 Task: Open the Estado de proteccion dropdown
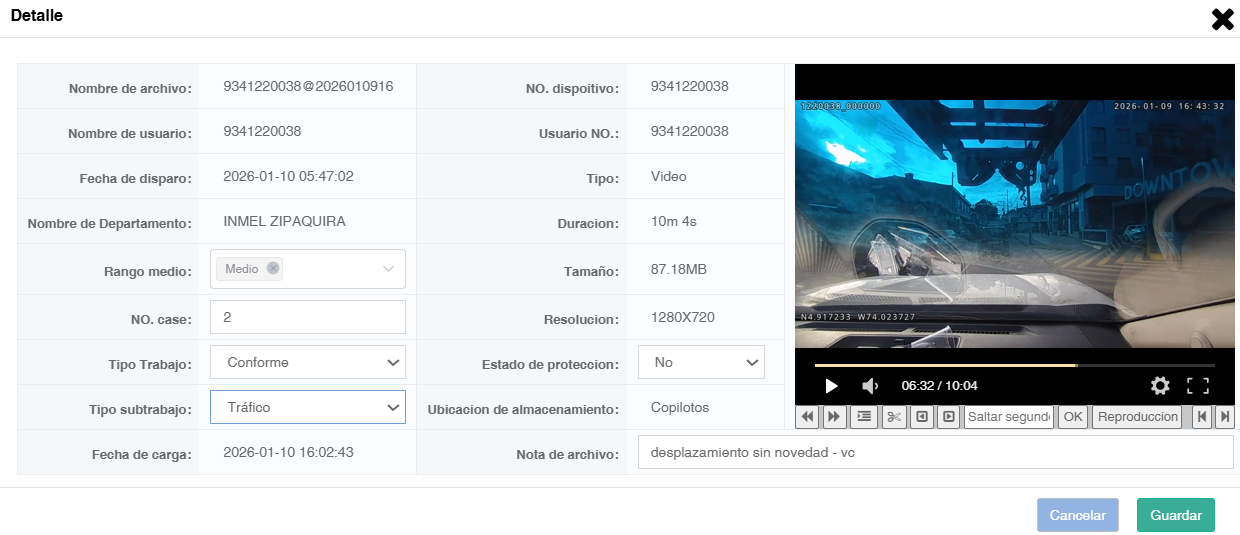coord(701,362)
